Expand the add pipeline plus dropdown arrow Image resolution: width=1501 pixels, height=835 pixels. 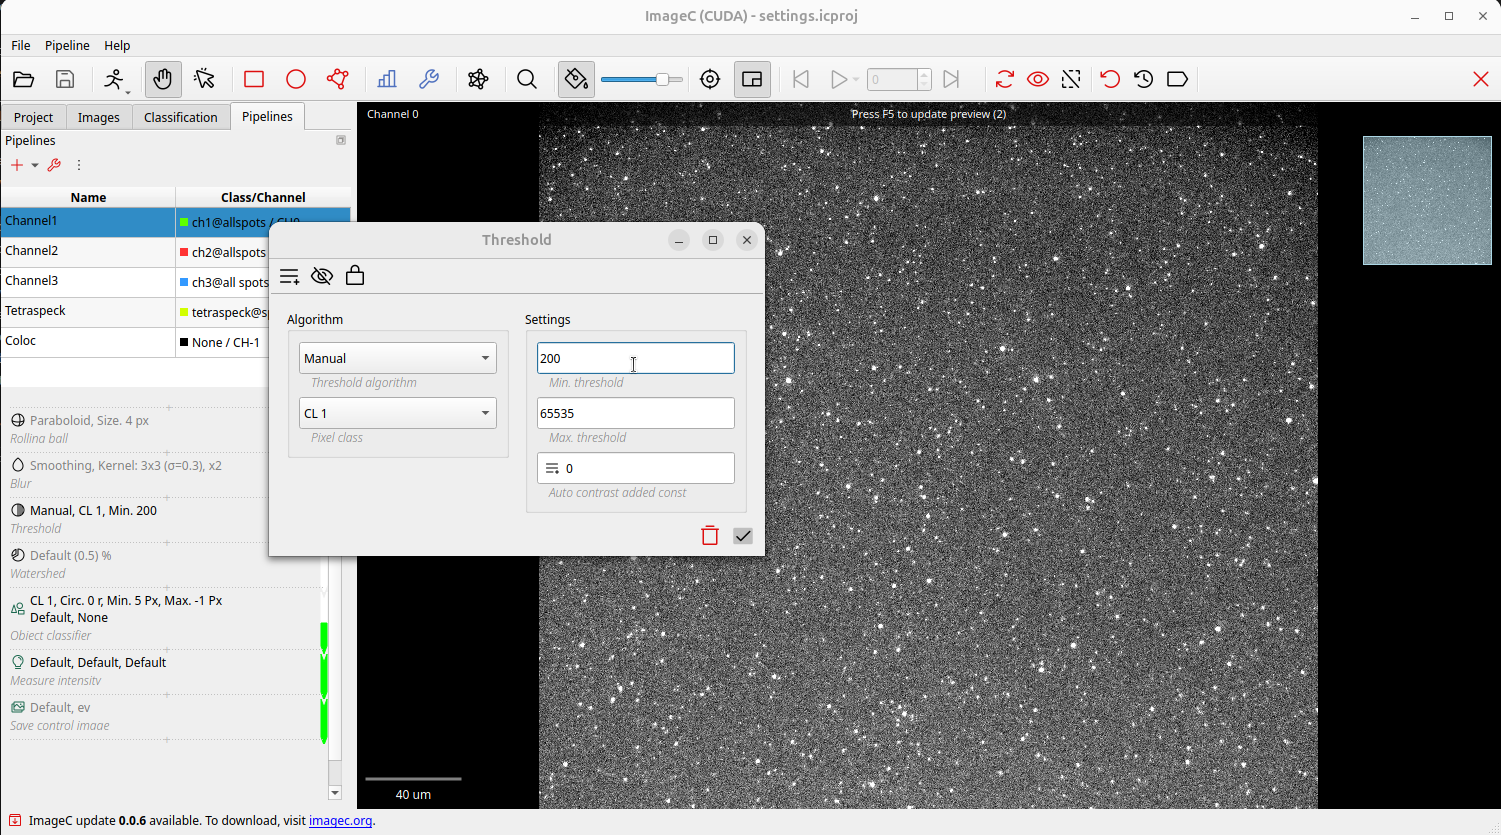click(x=35, y=165)
